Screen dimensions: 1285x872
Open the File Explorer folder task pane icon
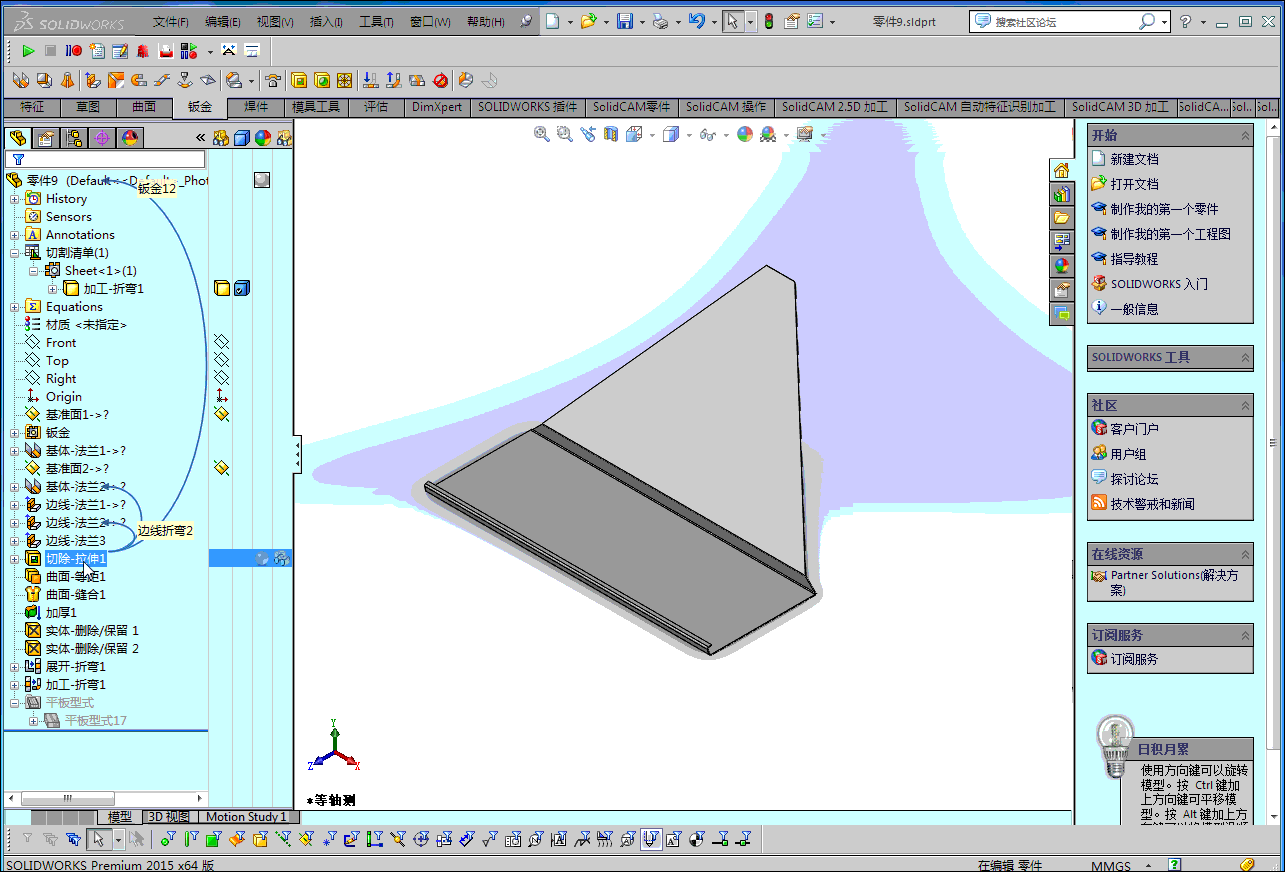tap(1061, 218)
